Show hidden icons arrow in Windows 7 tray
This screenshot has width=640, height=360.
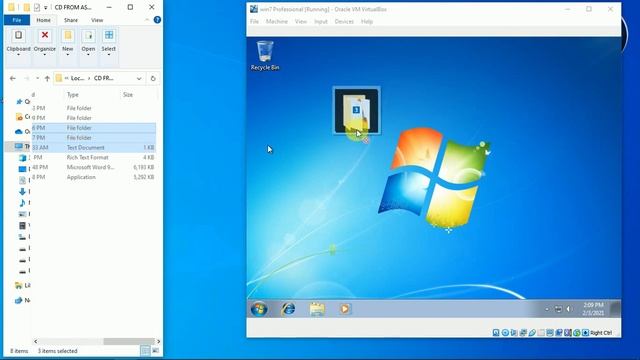pyautogui.click(x=547, y=309)
